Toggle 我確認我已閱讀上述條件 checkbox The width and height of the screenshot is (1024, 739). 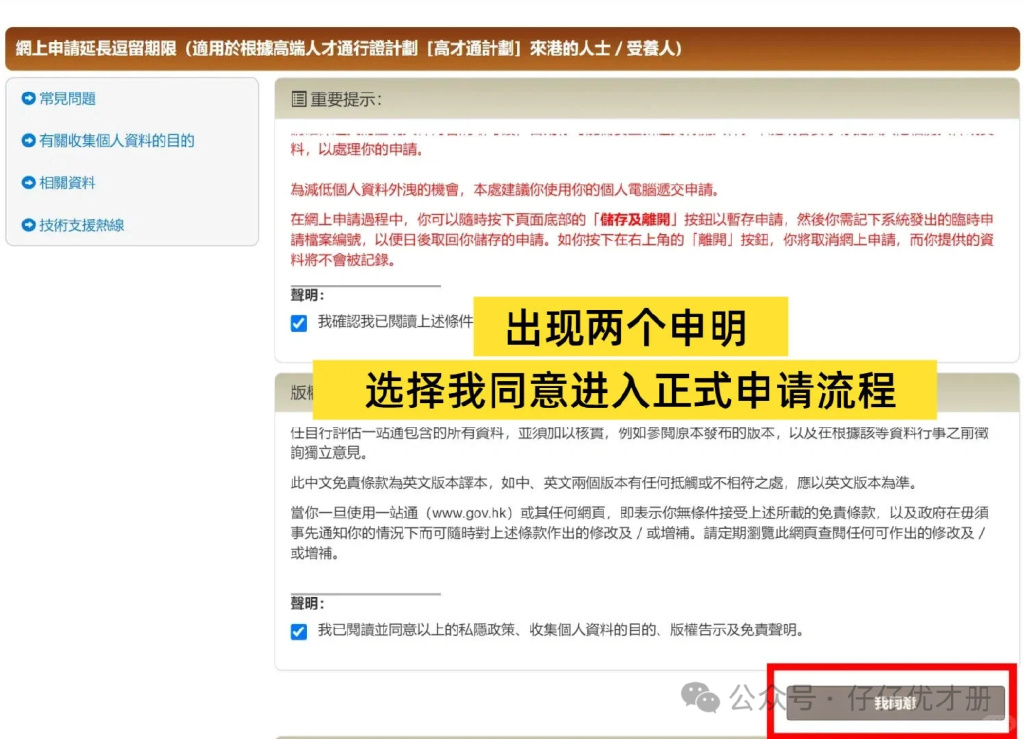(298, 323)
